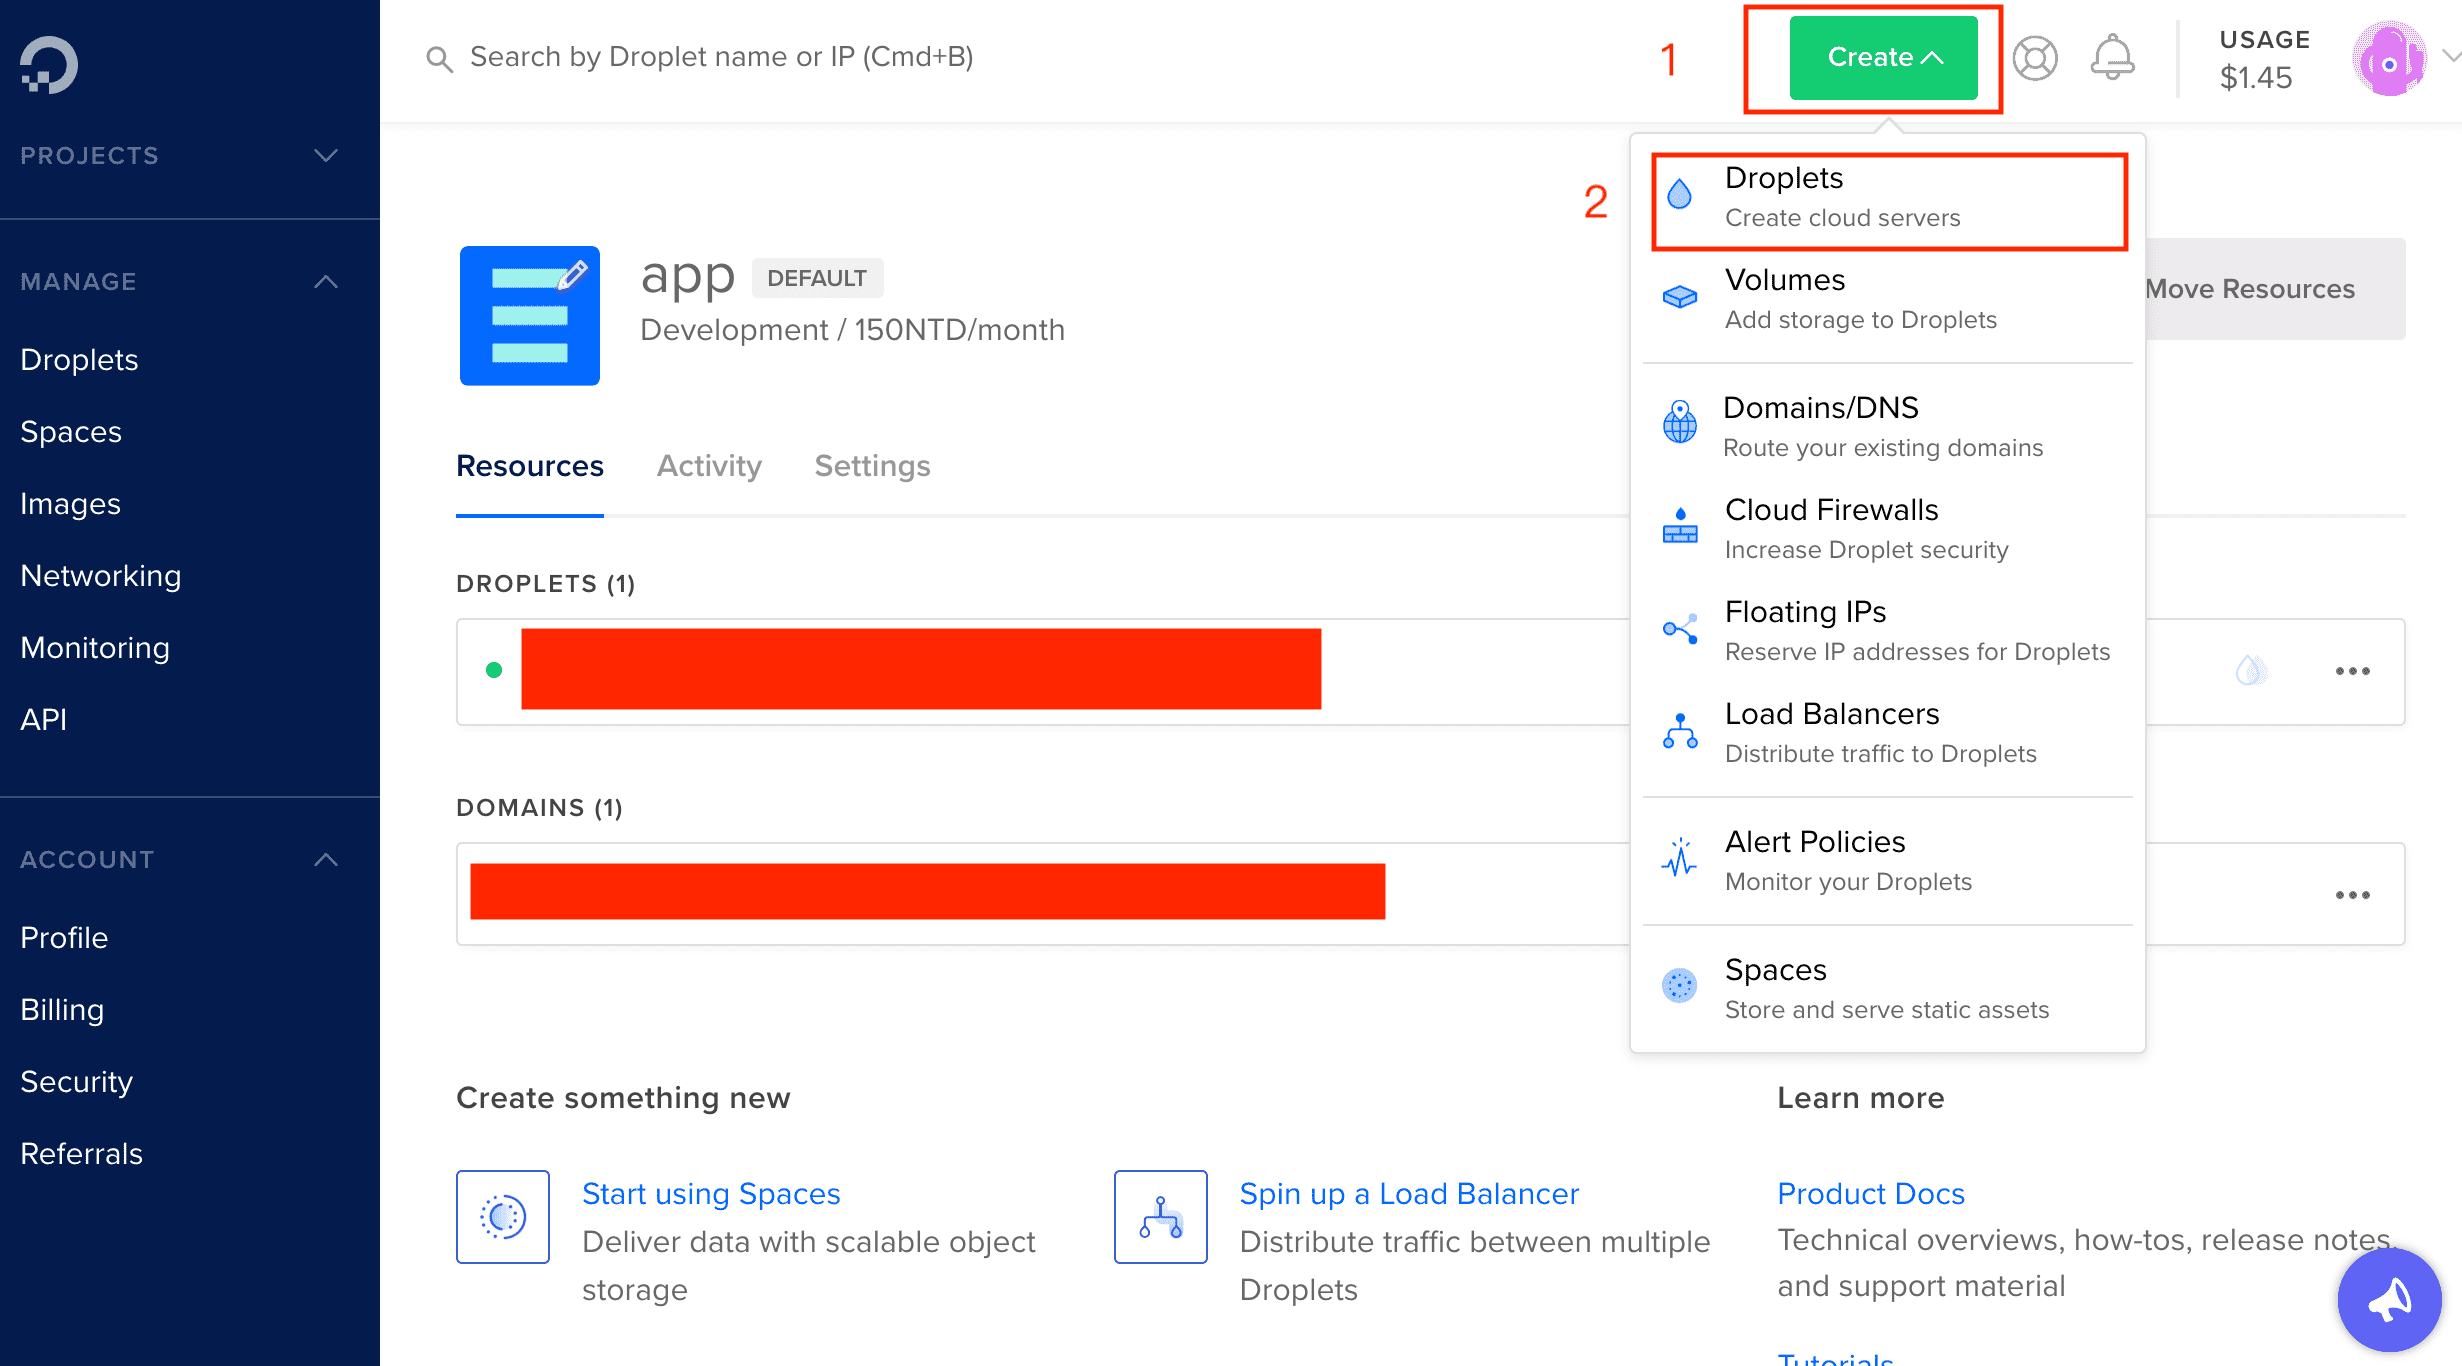Click the Create dropdown button
Image resolution: width=2462 pixels, height=1366 pixels.
[x=1883, y=58]
